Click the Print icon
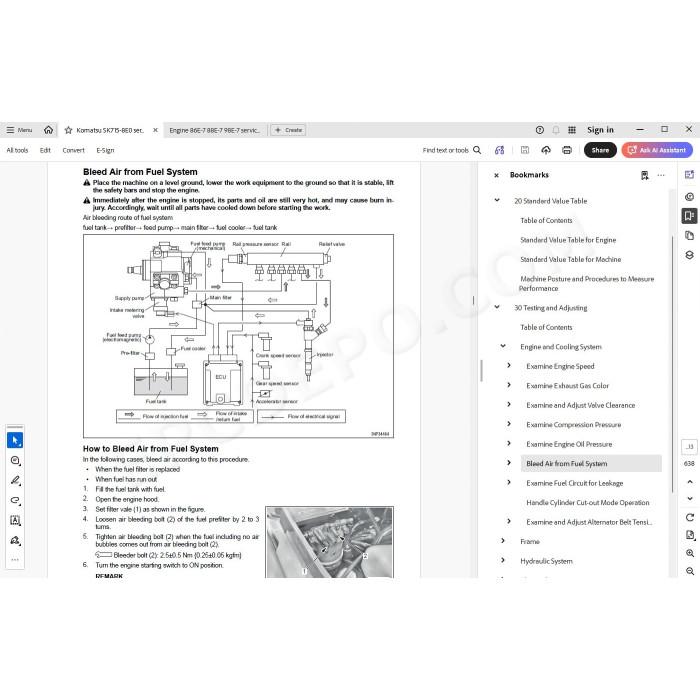The width and height of the screenshot is (700, 700). point(567,150)
